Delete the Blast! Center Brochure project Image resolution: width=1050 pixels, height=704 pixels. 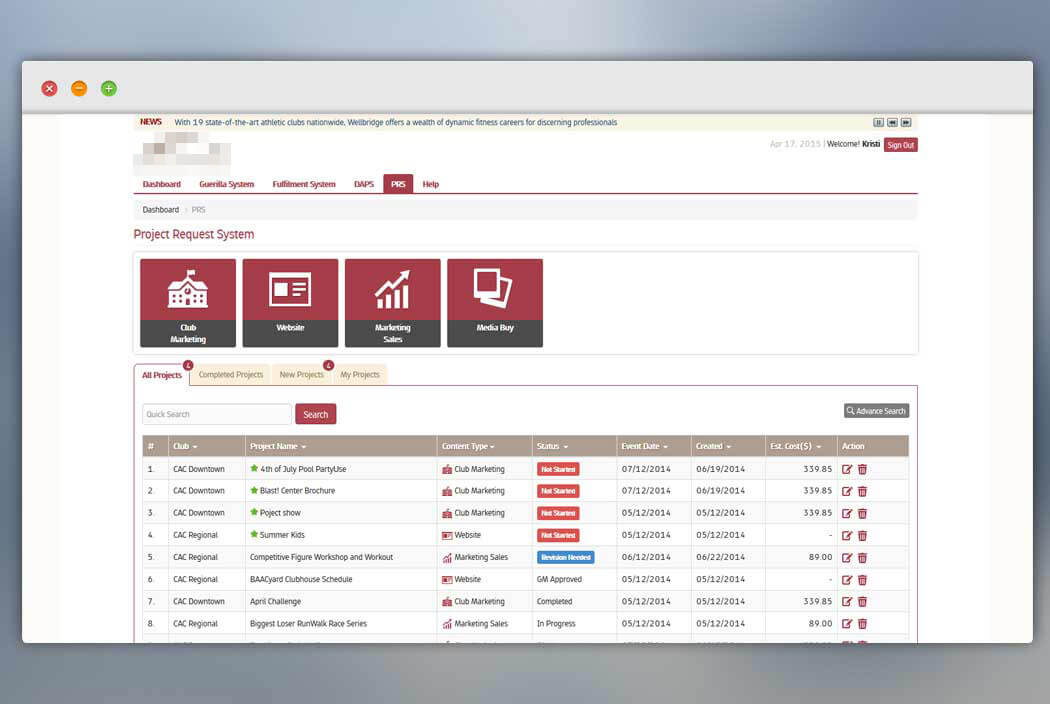862,492
